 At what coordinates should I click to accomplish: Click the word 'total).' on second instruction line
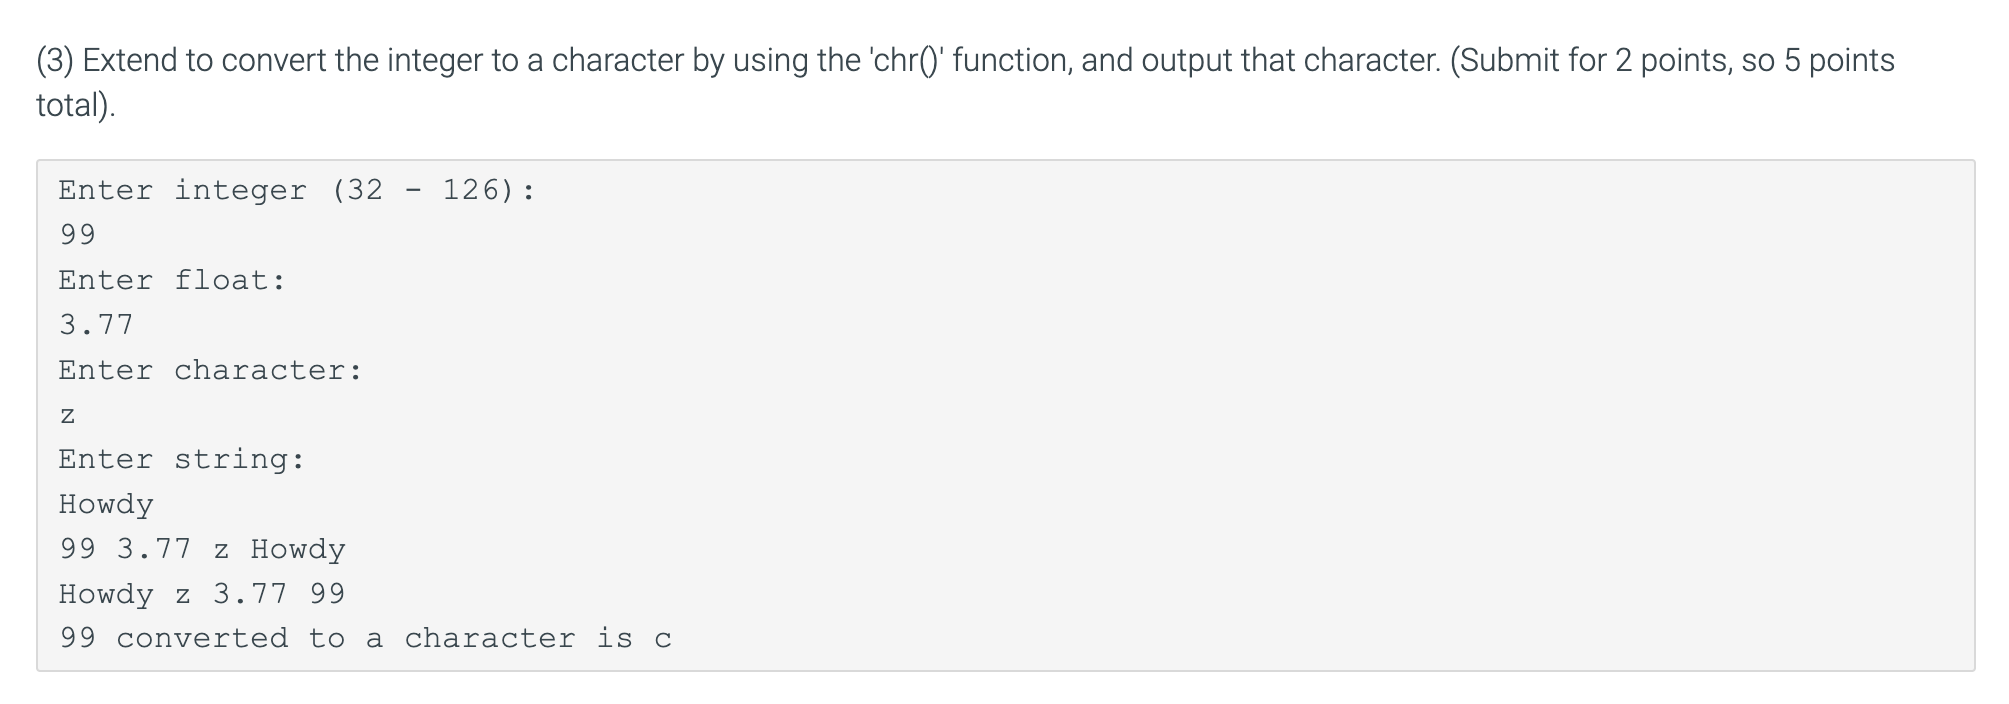click(x=76, y=105)
